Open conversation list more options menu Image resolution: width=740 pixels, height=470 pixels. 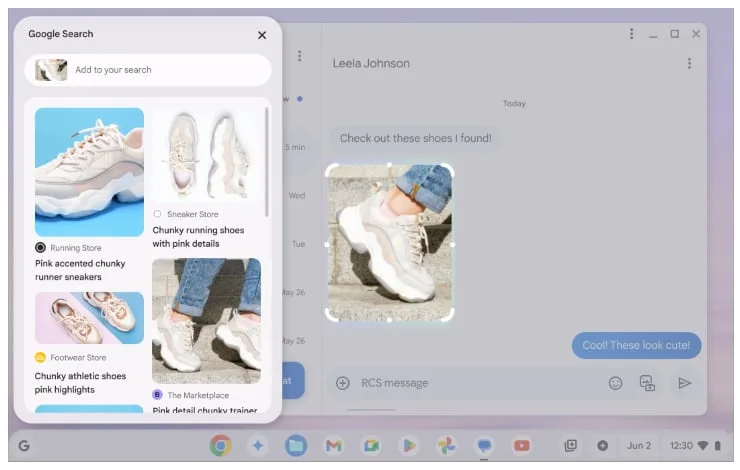click(x=300, y=56)
